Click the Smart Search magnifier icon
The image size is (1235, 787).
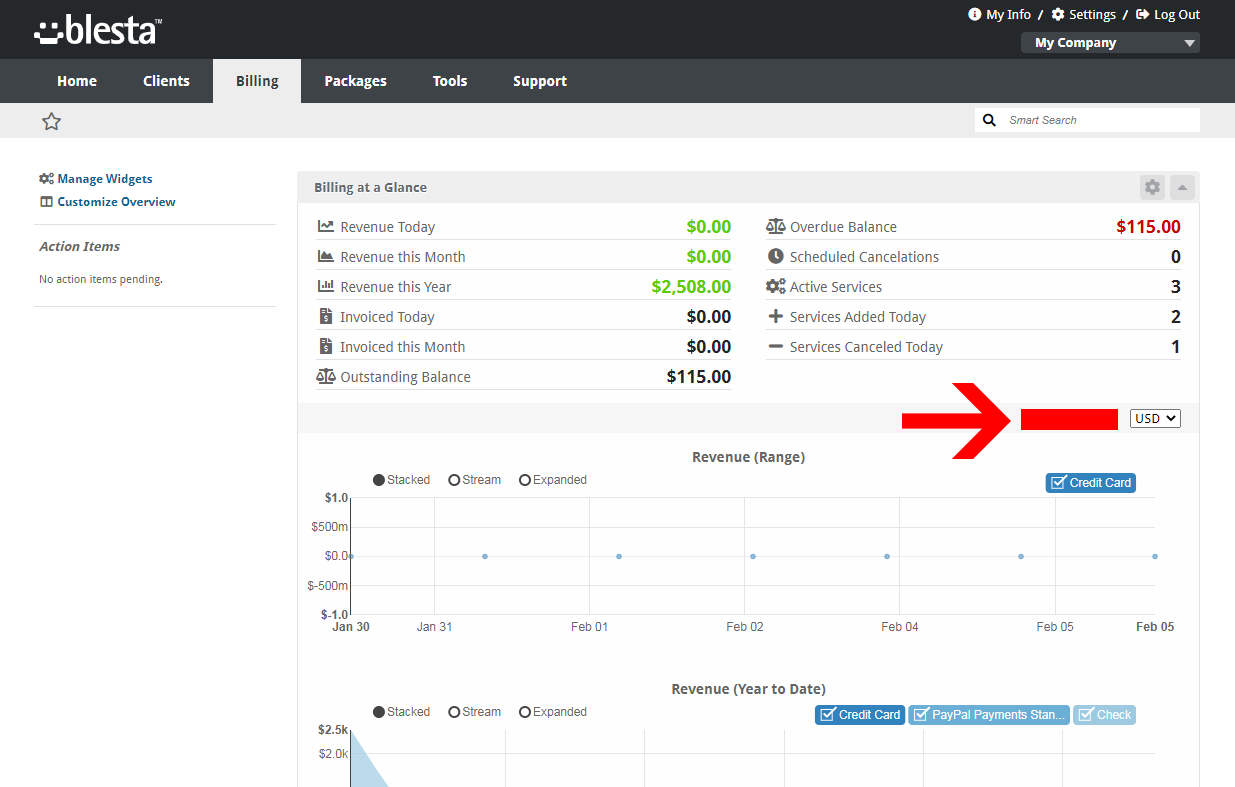(989, 120)
